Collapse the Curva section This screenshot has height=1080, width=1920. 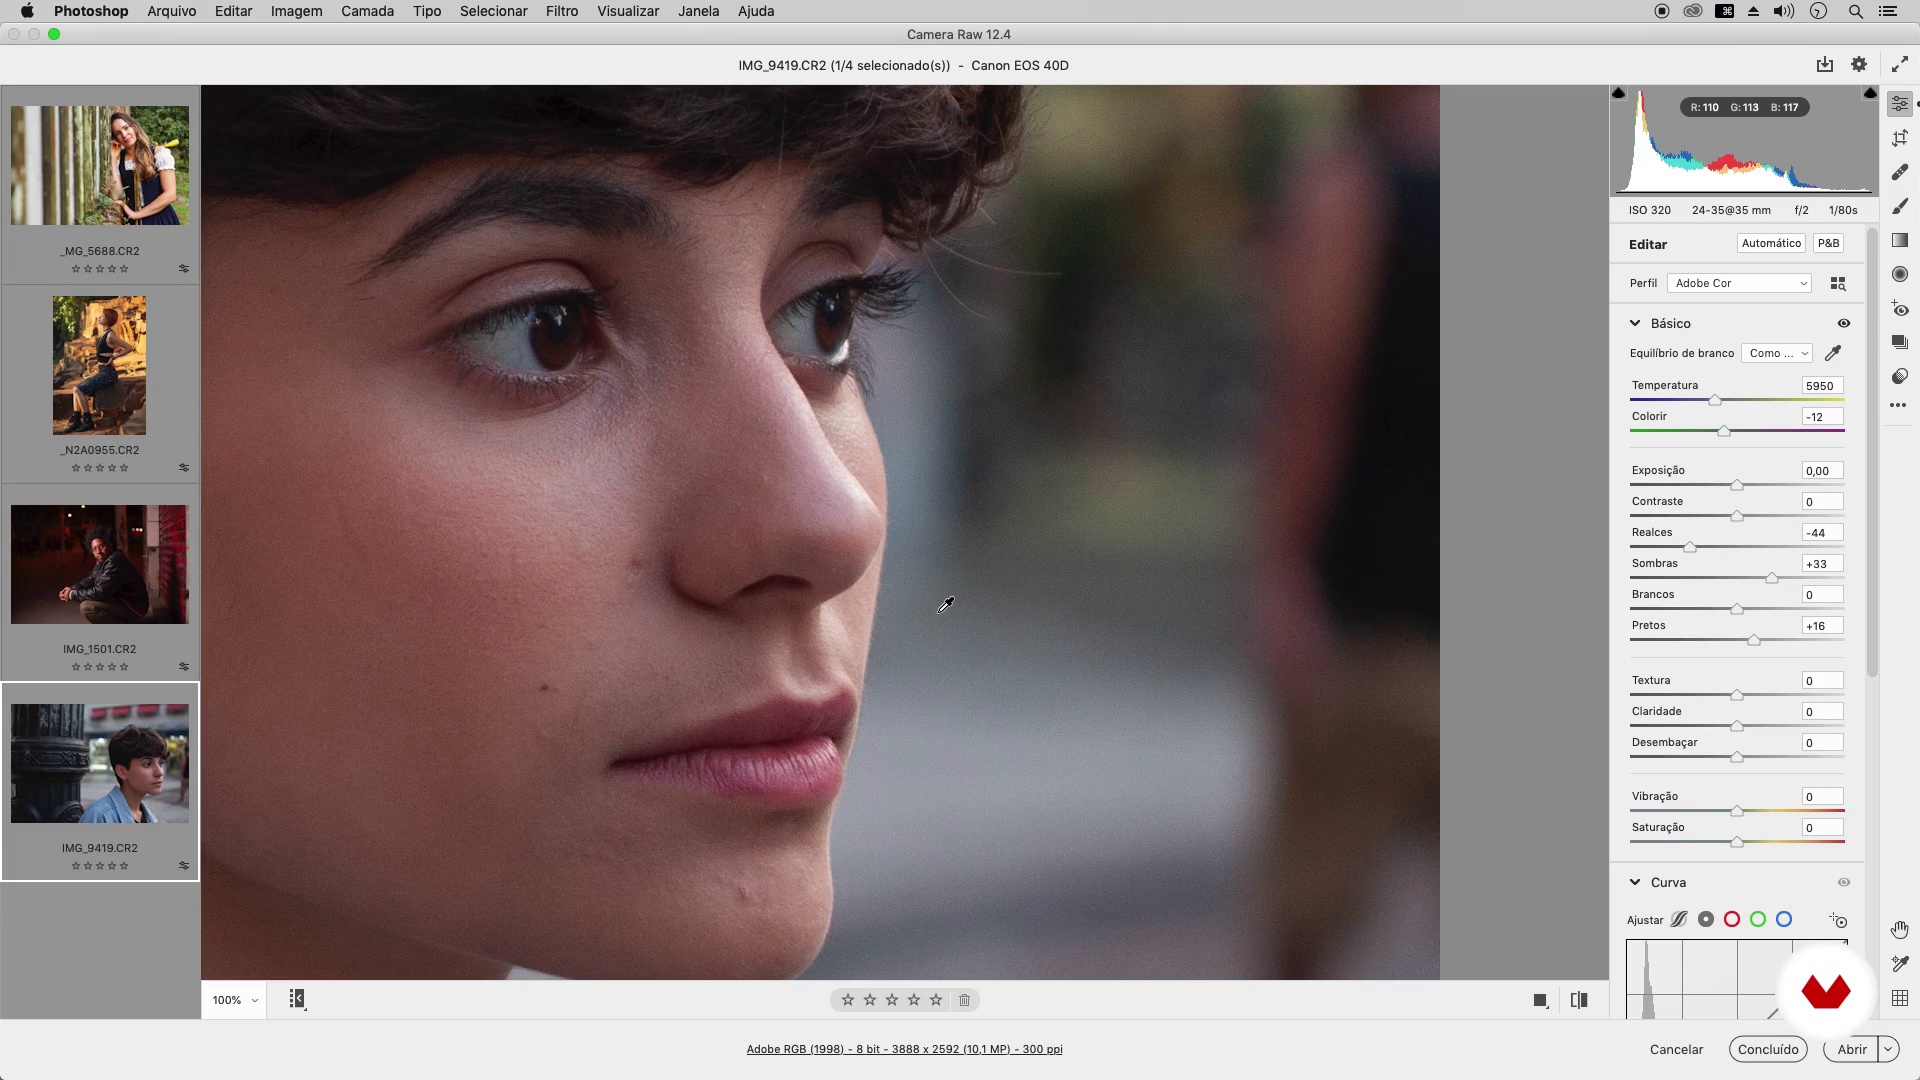coord(1635,882)
